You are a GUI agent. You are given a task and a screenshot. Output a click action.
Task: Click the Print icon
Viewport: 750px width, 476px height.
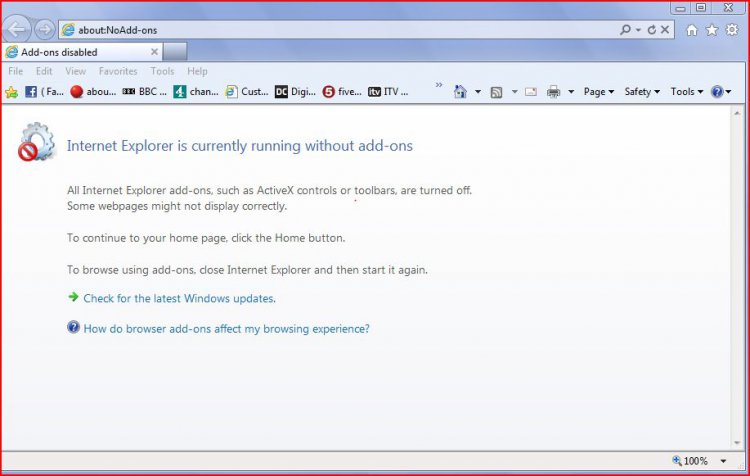coord(553,92)
